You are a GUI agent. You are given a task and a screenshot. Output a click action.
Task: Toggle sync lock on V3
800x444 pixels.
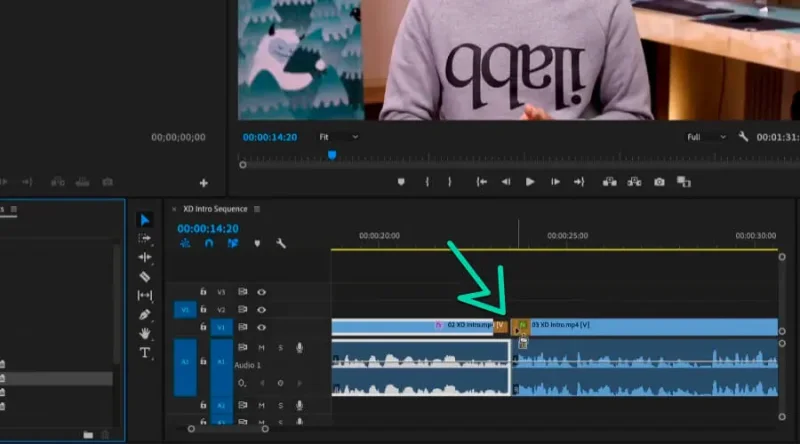point(243,292)
